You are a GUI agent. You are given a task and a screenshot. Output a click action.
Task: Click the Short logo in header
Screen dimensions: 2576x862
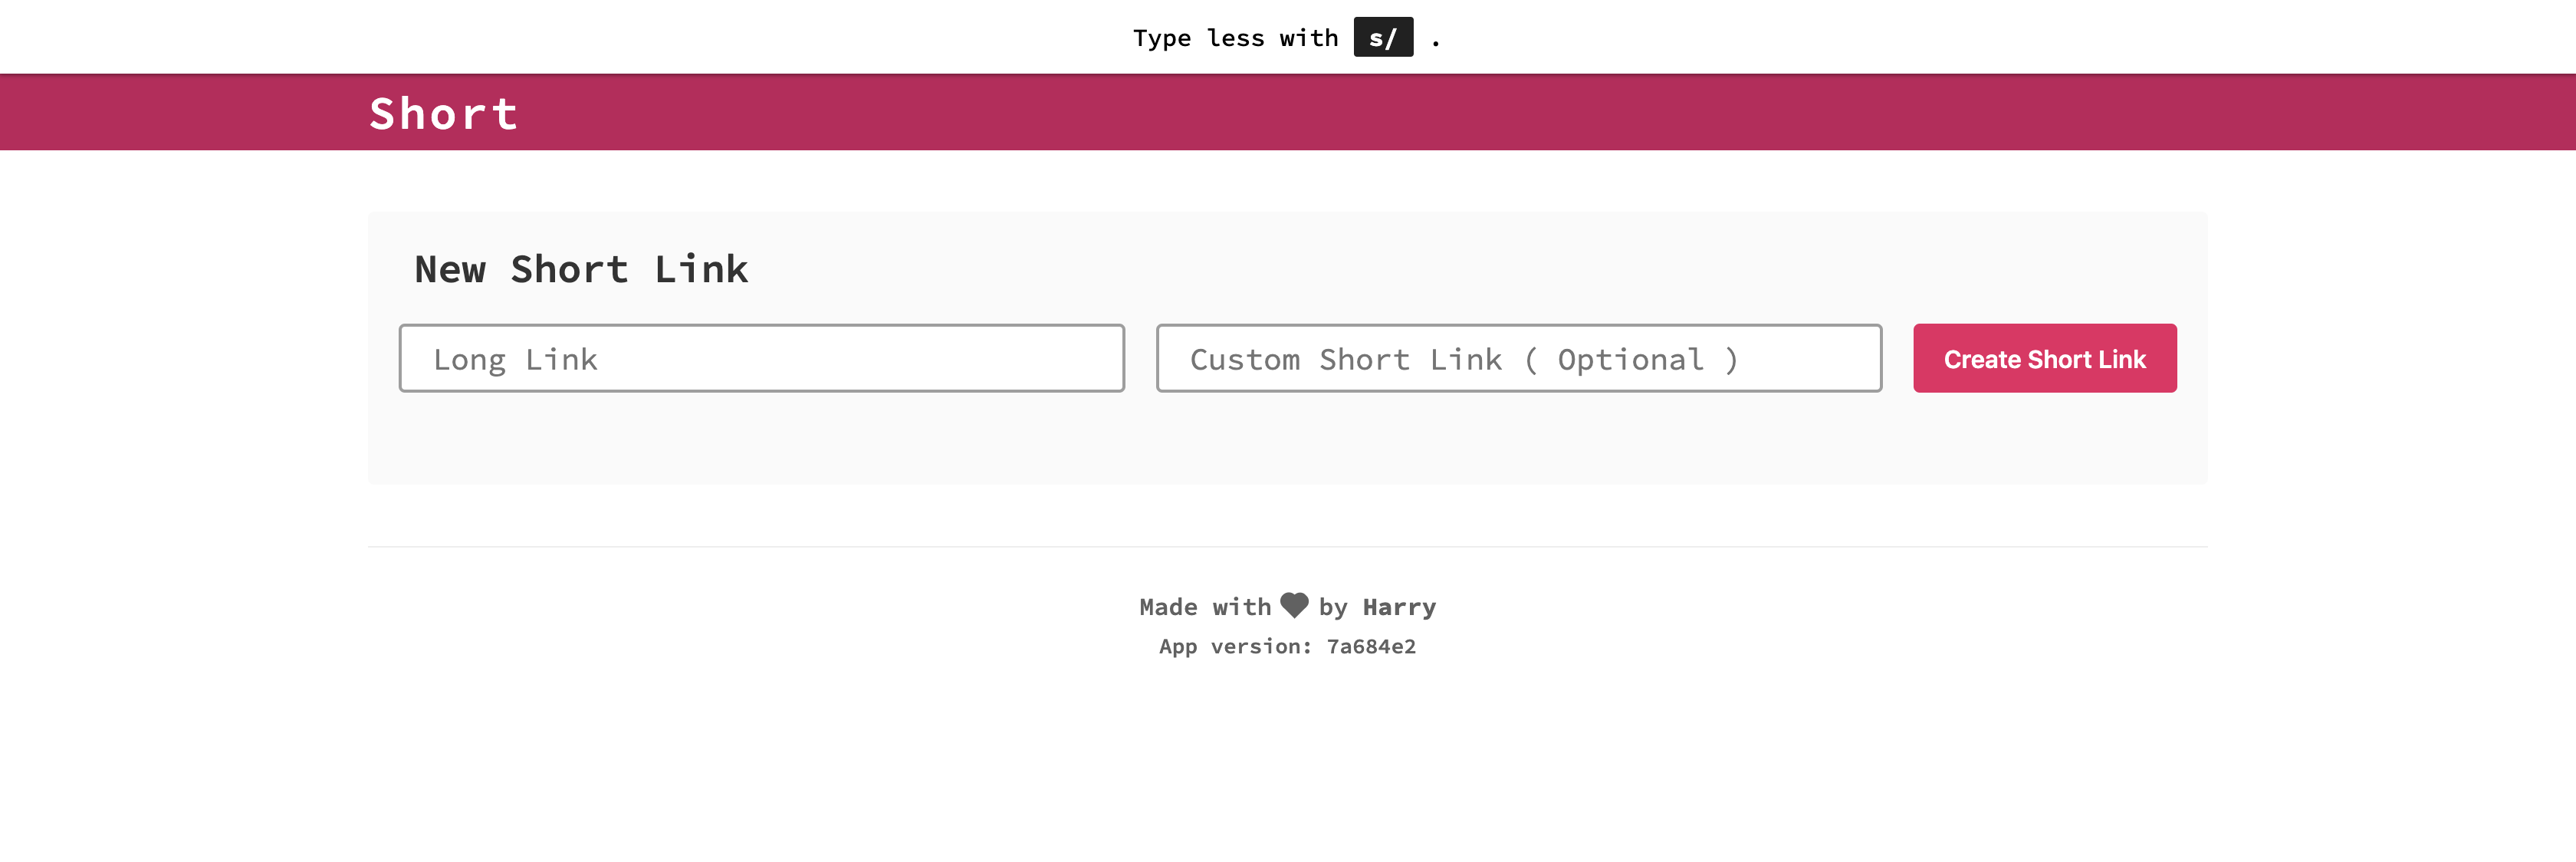pyautogui.click(x=444, y=113)
